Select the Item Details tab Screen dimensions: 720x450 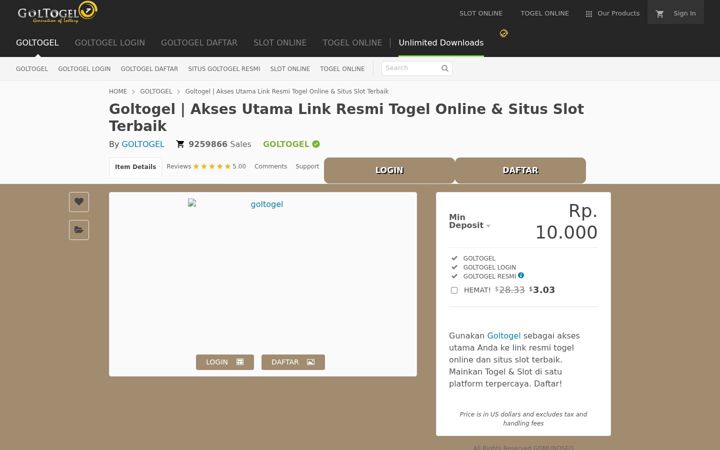135,167
